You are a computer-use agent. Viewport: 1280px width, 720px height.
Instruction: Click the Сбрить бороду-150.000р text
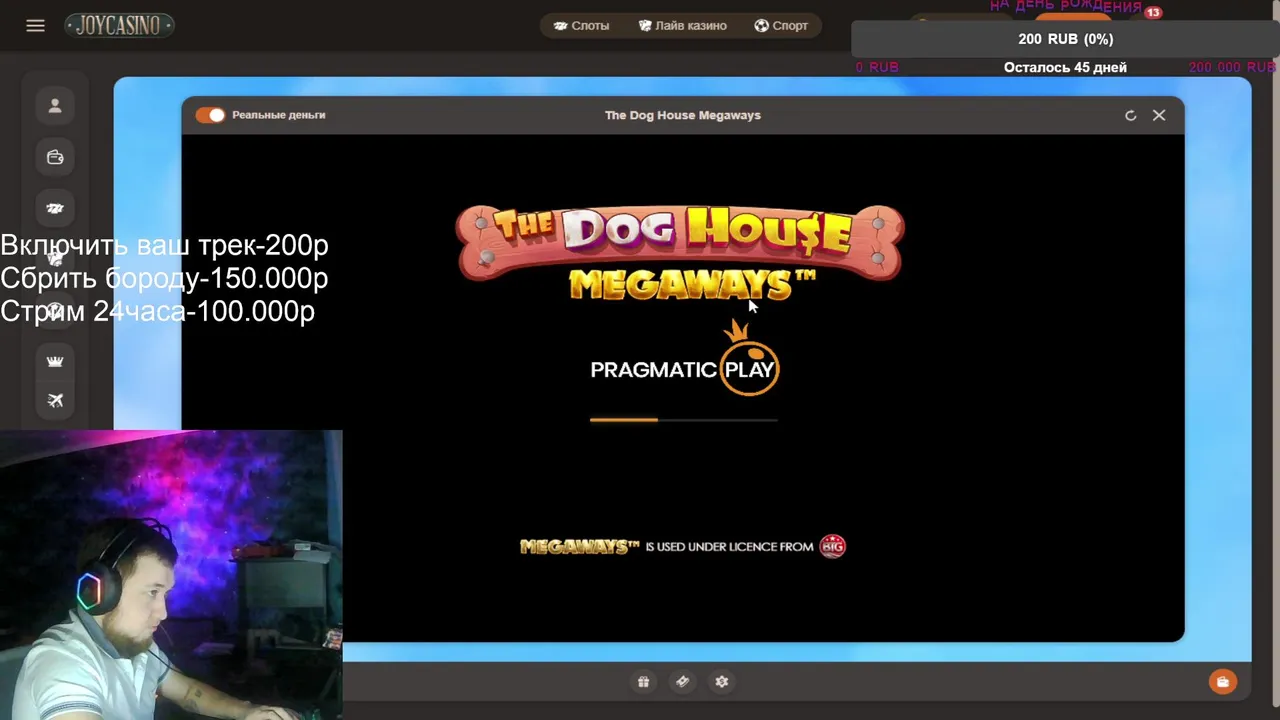(x=164, y=278)
